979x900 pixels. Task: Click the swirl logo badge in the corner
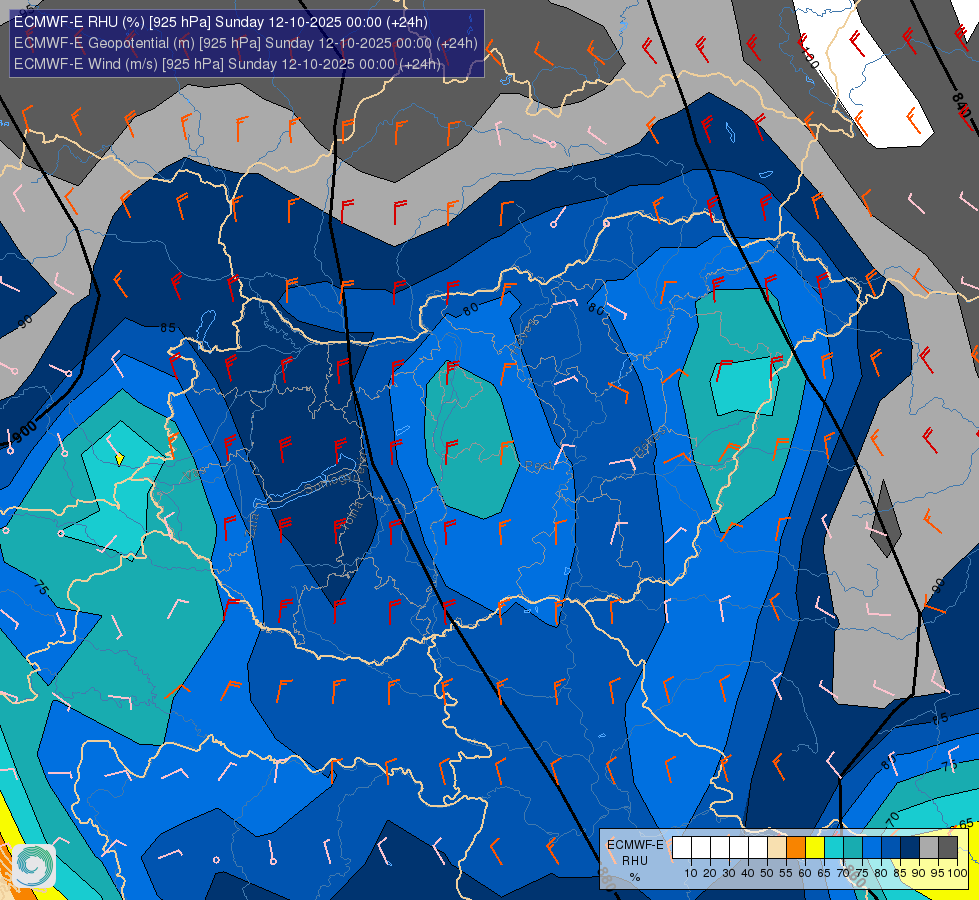tap(34, 866)
